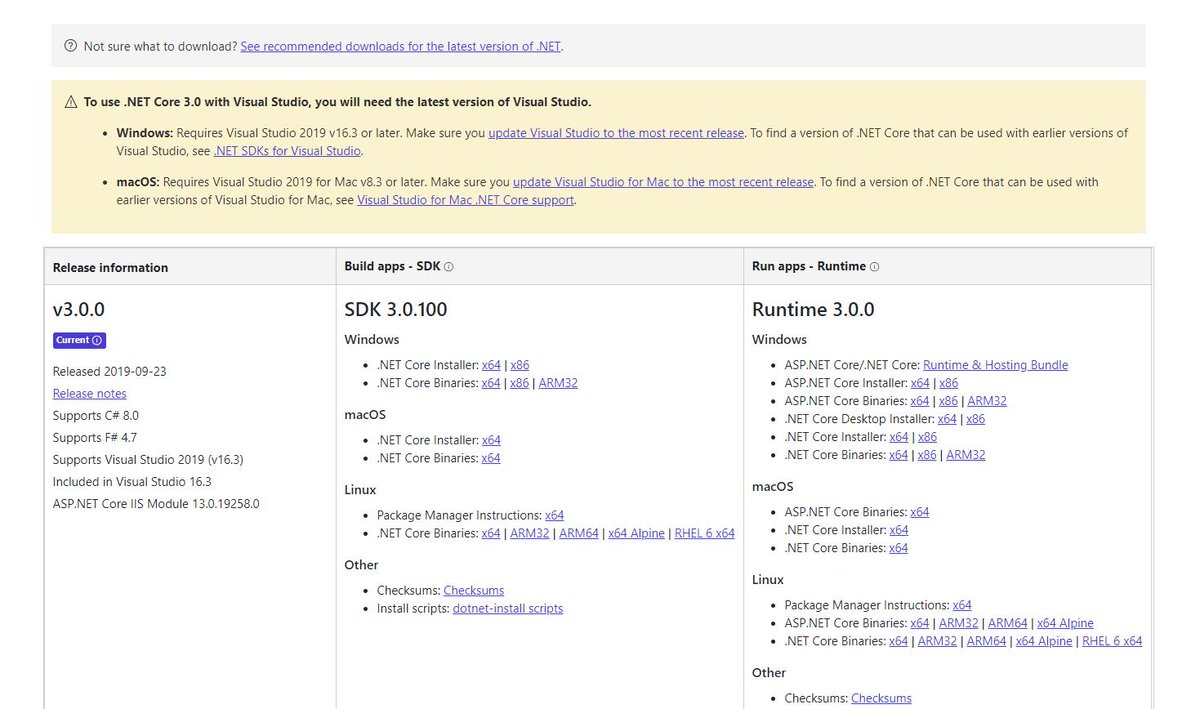
Task: Download SDK Windows .NET Core Binaries ARM32
Action: [558, 383]
